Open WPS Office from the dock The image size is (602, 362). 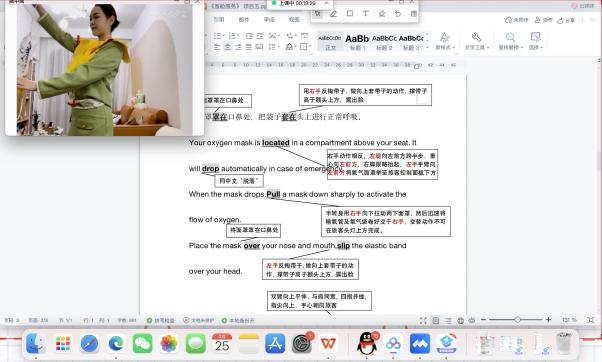pos(328,343)
